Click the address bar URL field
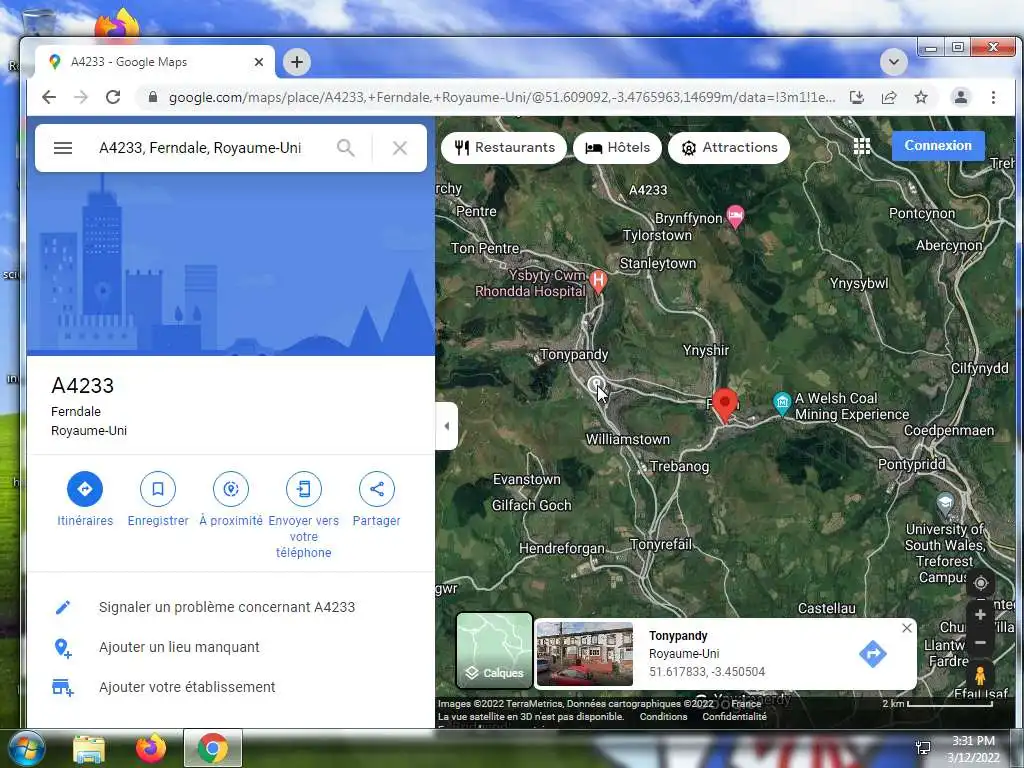Viewport: 1024px width, 768px height. tap(502, 97)
